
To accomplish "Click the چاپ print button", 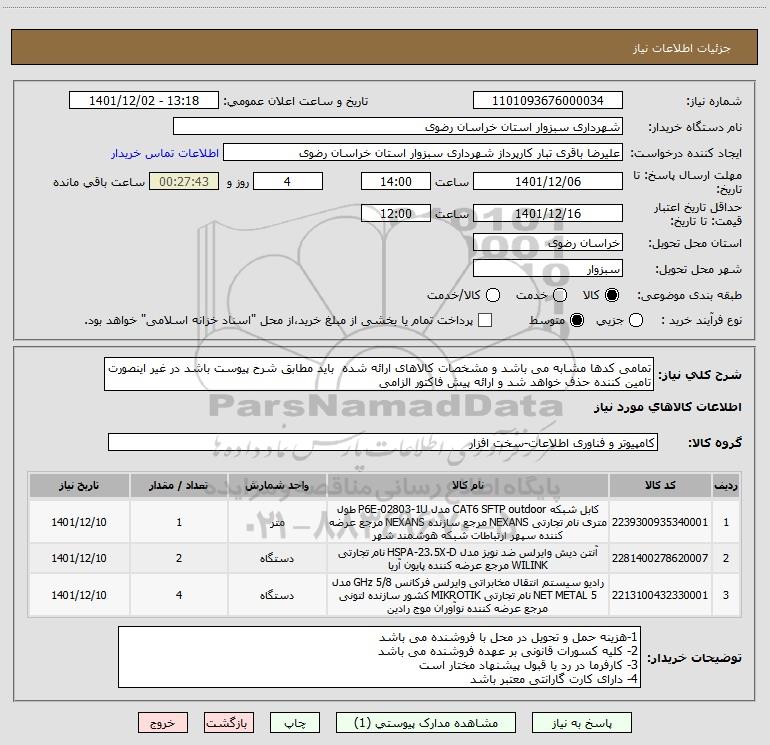I will (x=295, y=723).
